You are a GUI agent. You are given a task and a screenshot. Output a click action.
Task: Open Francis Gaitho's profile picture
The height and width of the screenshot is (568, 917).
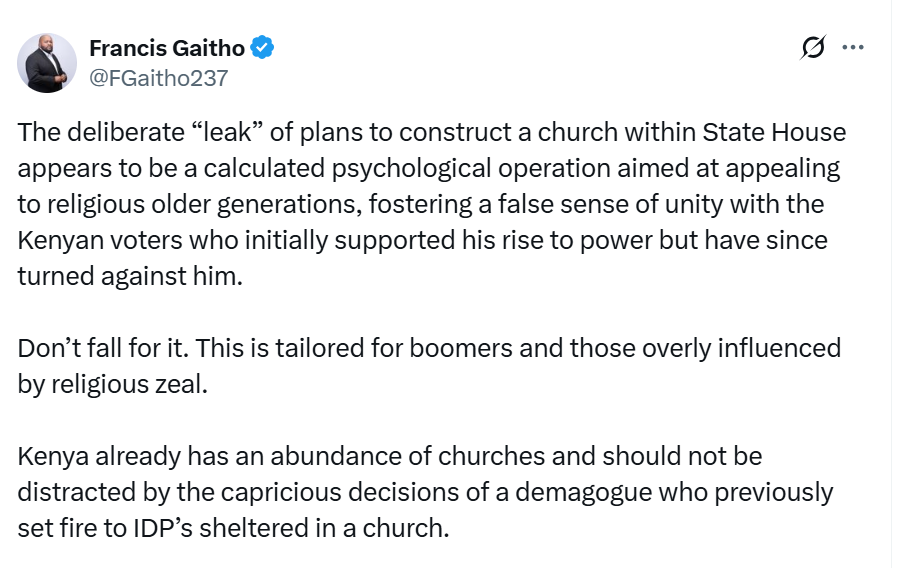point(47,63)
